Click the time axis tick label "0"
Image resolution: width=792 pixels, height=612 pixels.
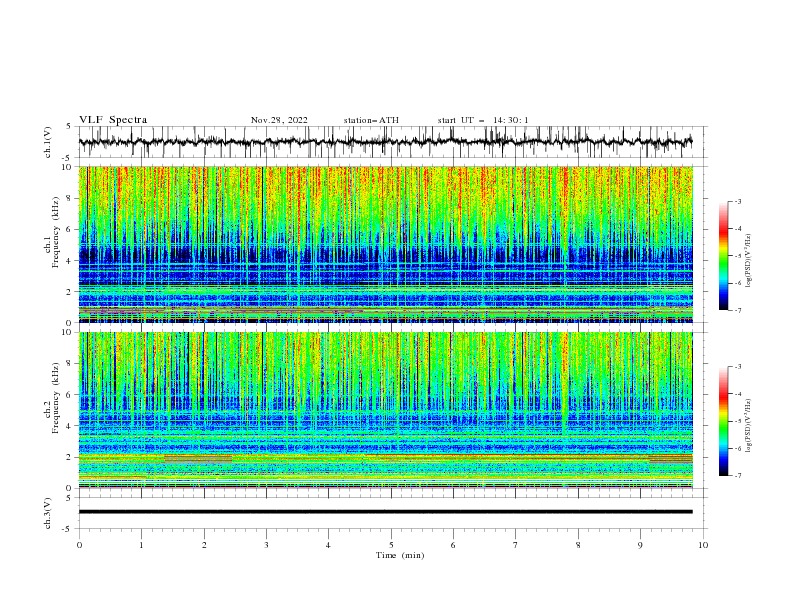click(79, 545)
